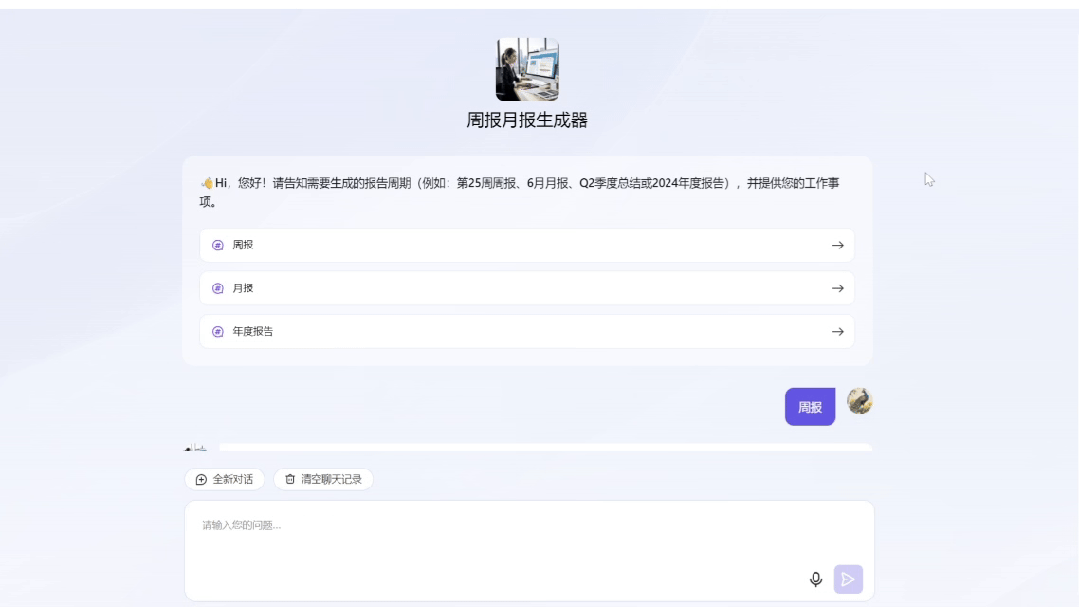The image size is (1079, 607).
Task: Click the robot icon beside 月报 suggestion
Action: tap(220, 288)
